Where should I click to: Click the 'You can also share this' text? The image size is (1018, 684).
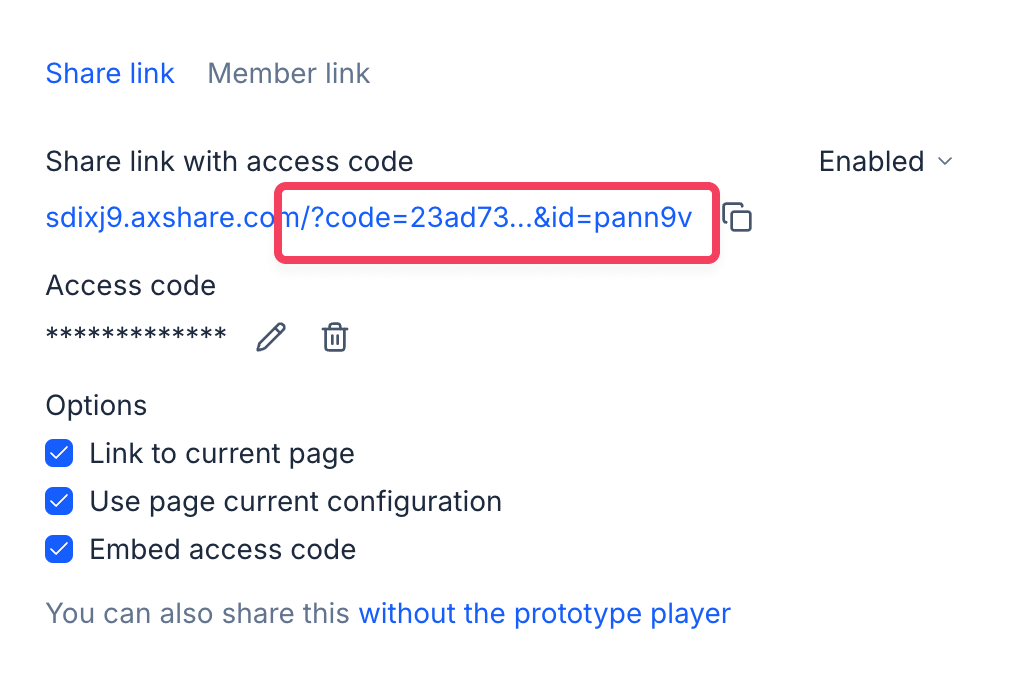[x=198, y=613]
